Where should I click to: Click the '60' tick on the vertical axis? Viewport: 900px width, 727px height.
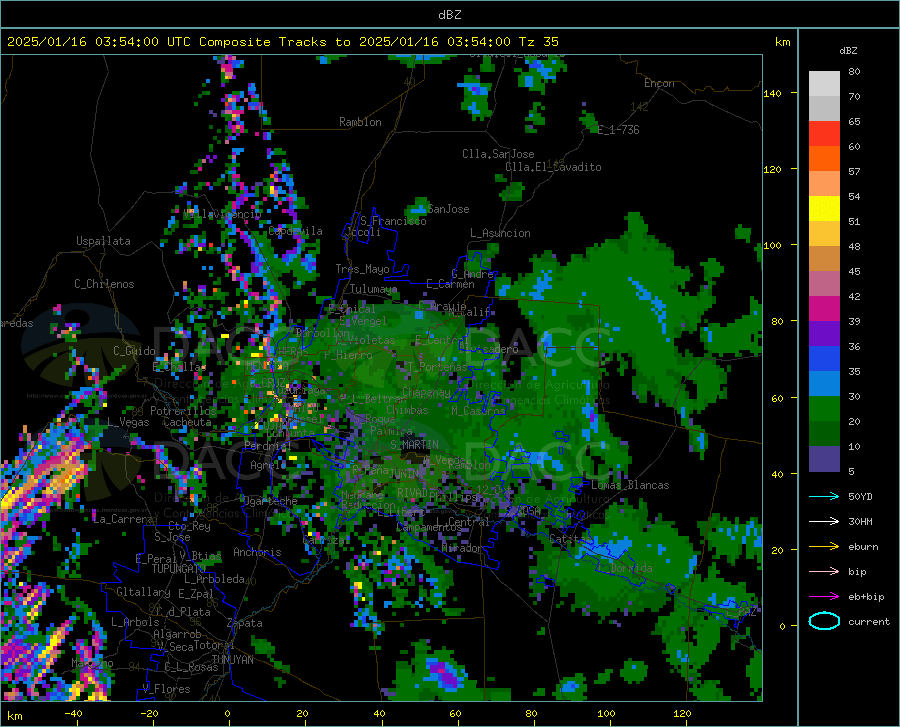click(777, 398)
